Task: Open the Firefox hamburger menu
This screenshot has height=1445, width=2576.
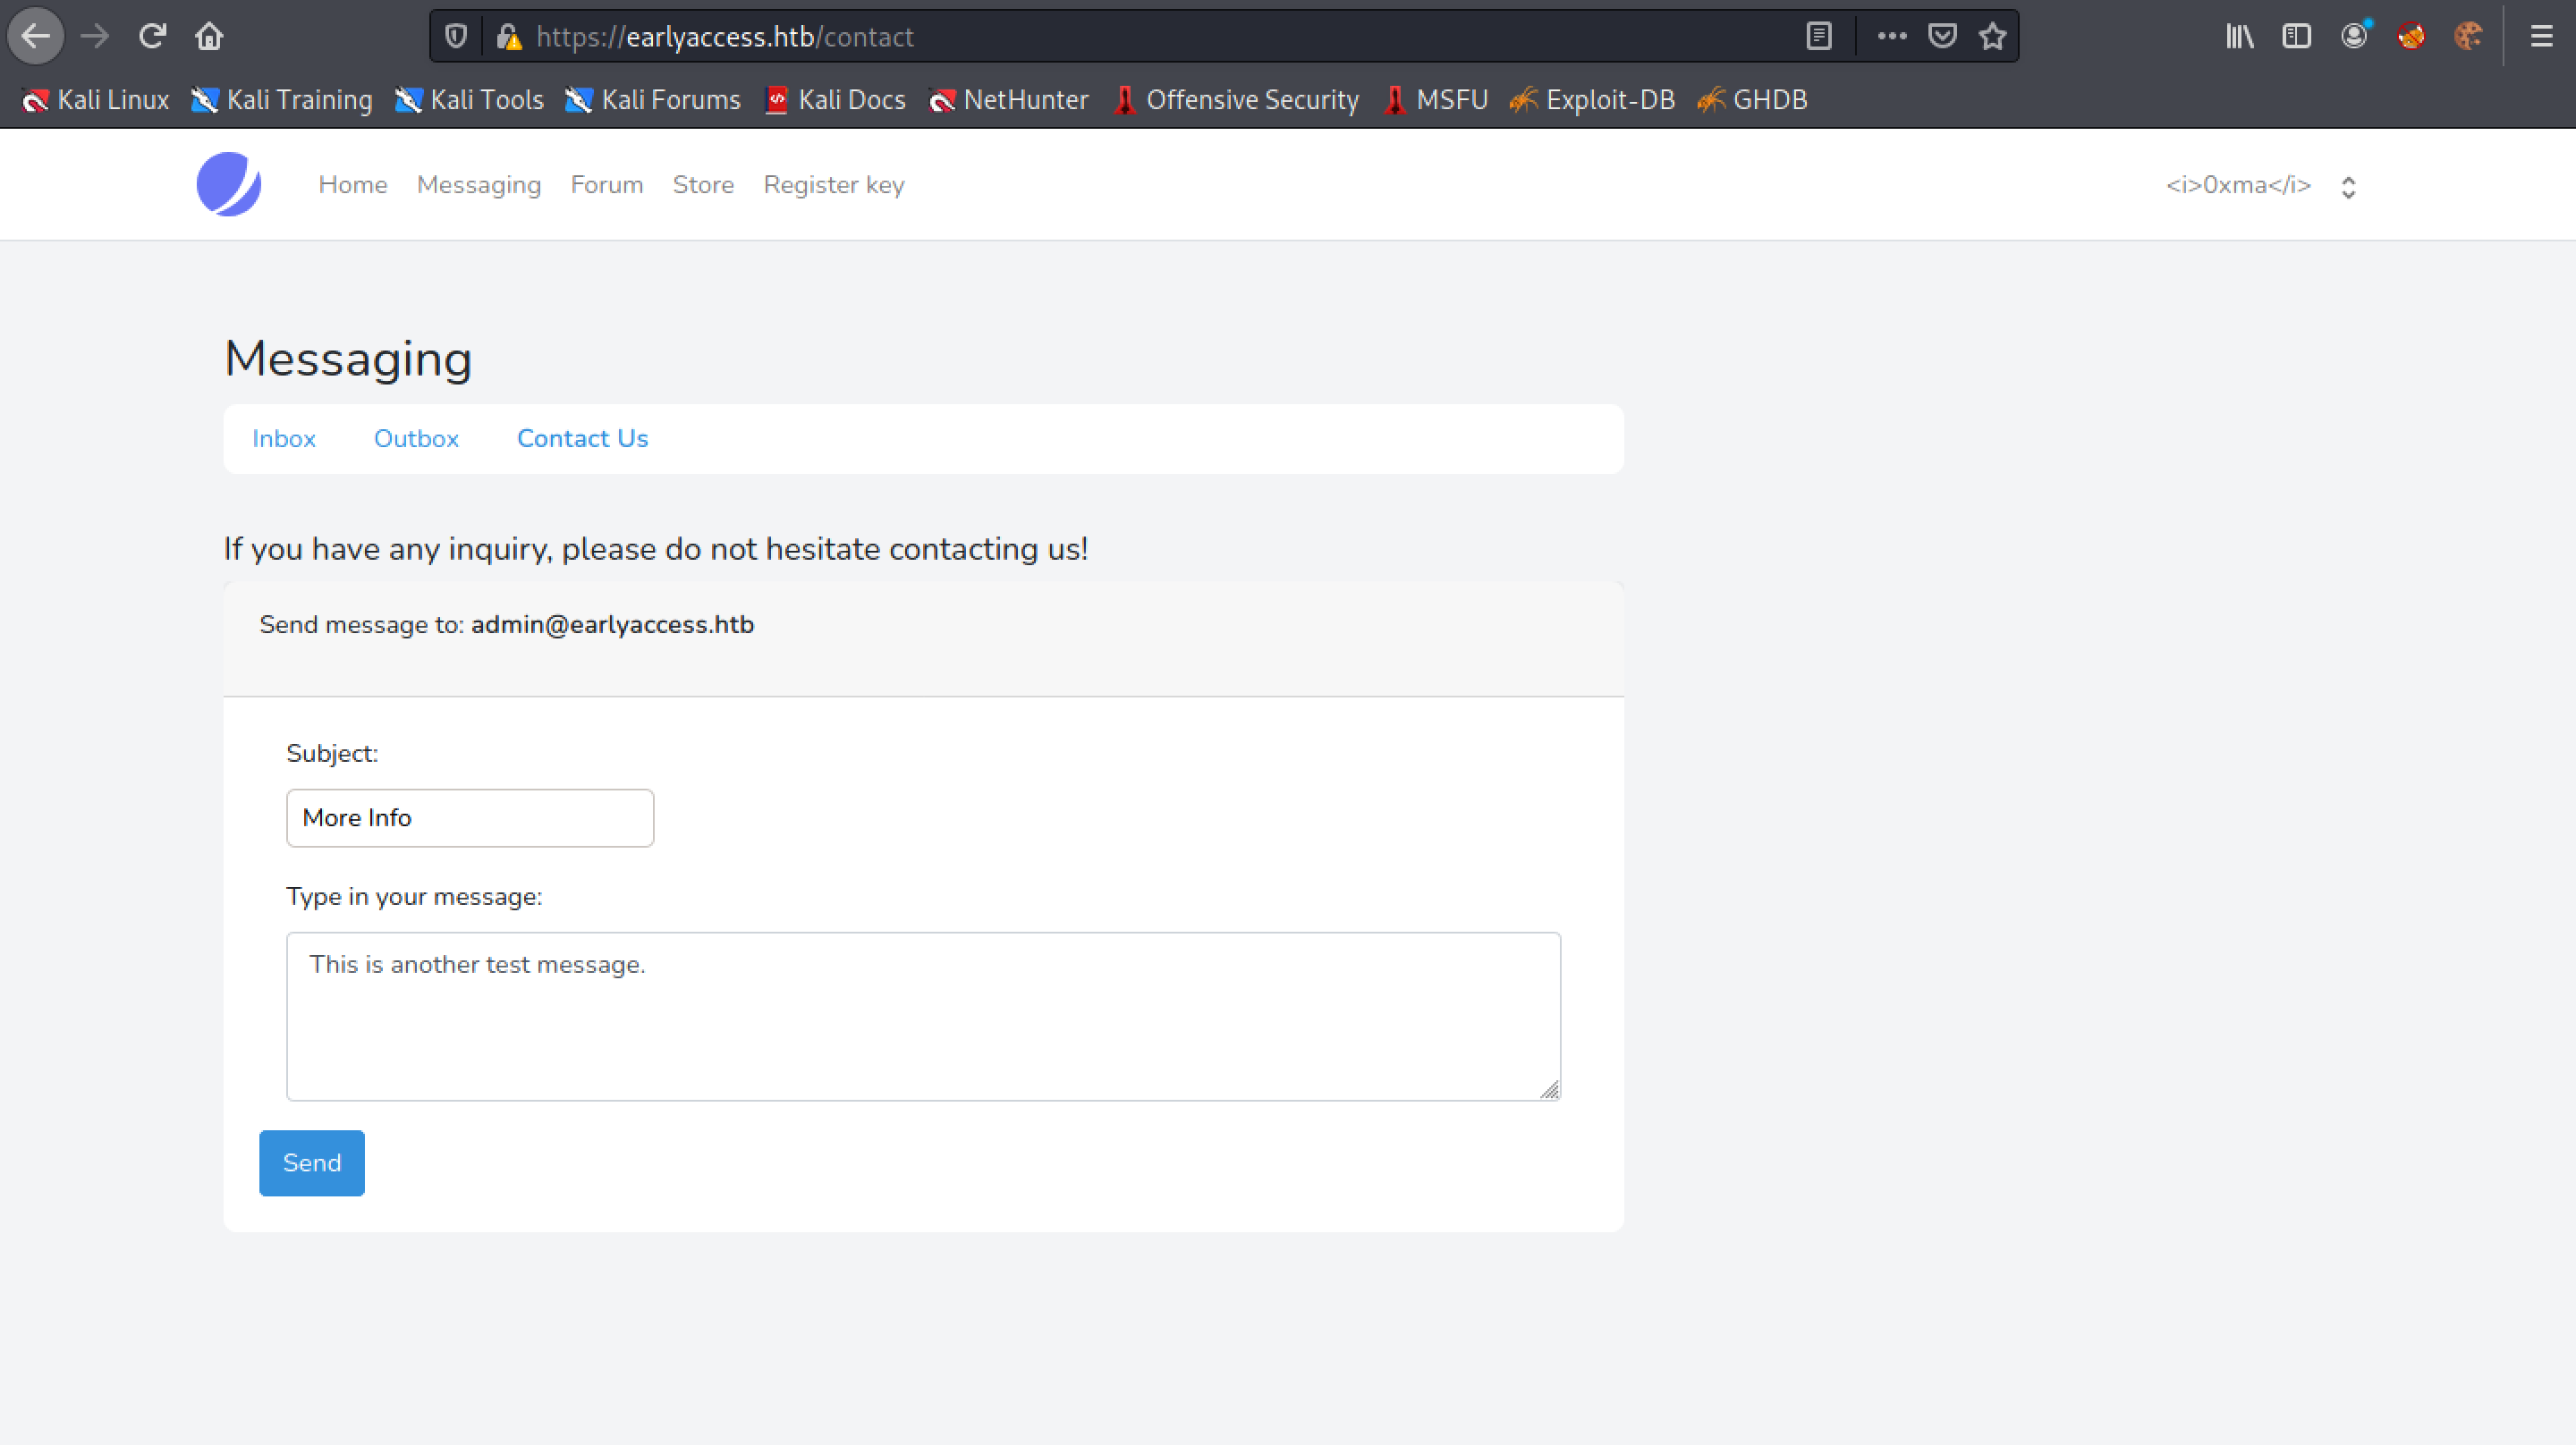Action: [x=2541, y=37]
